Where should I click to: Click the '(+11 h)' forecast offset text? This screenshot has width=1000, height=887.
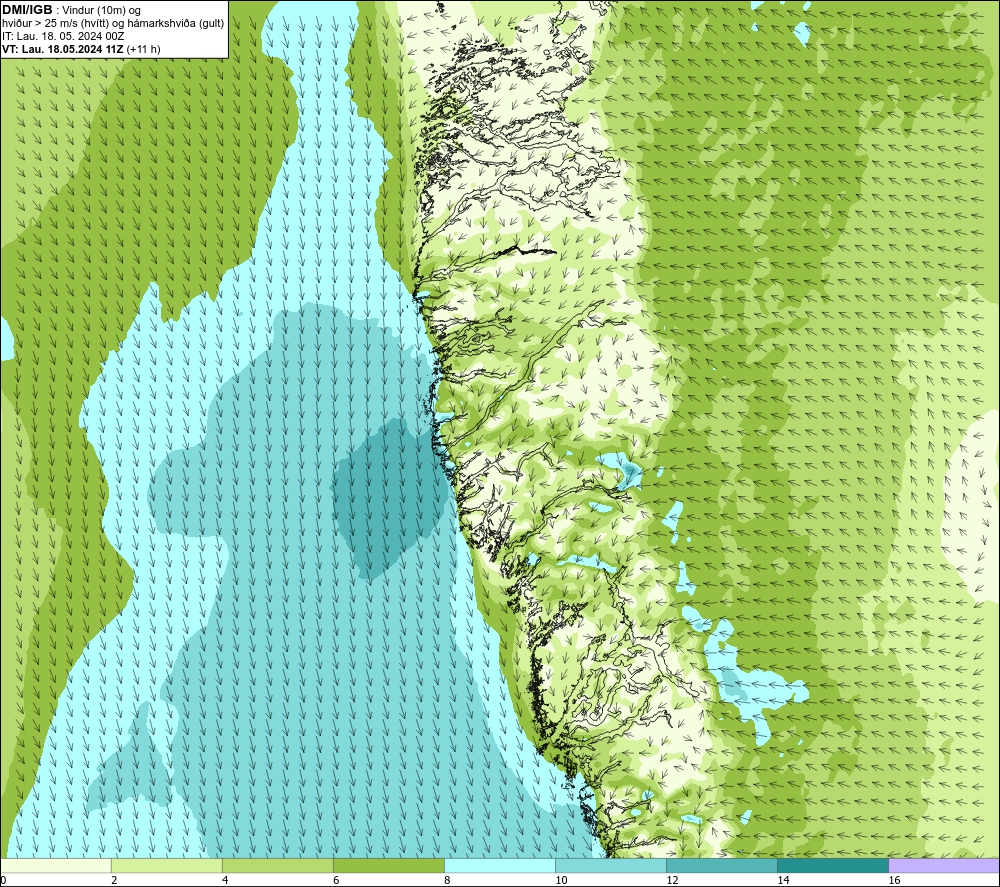[143, 48]
